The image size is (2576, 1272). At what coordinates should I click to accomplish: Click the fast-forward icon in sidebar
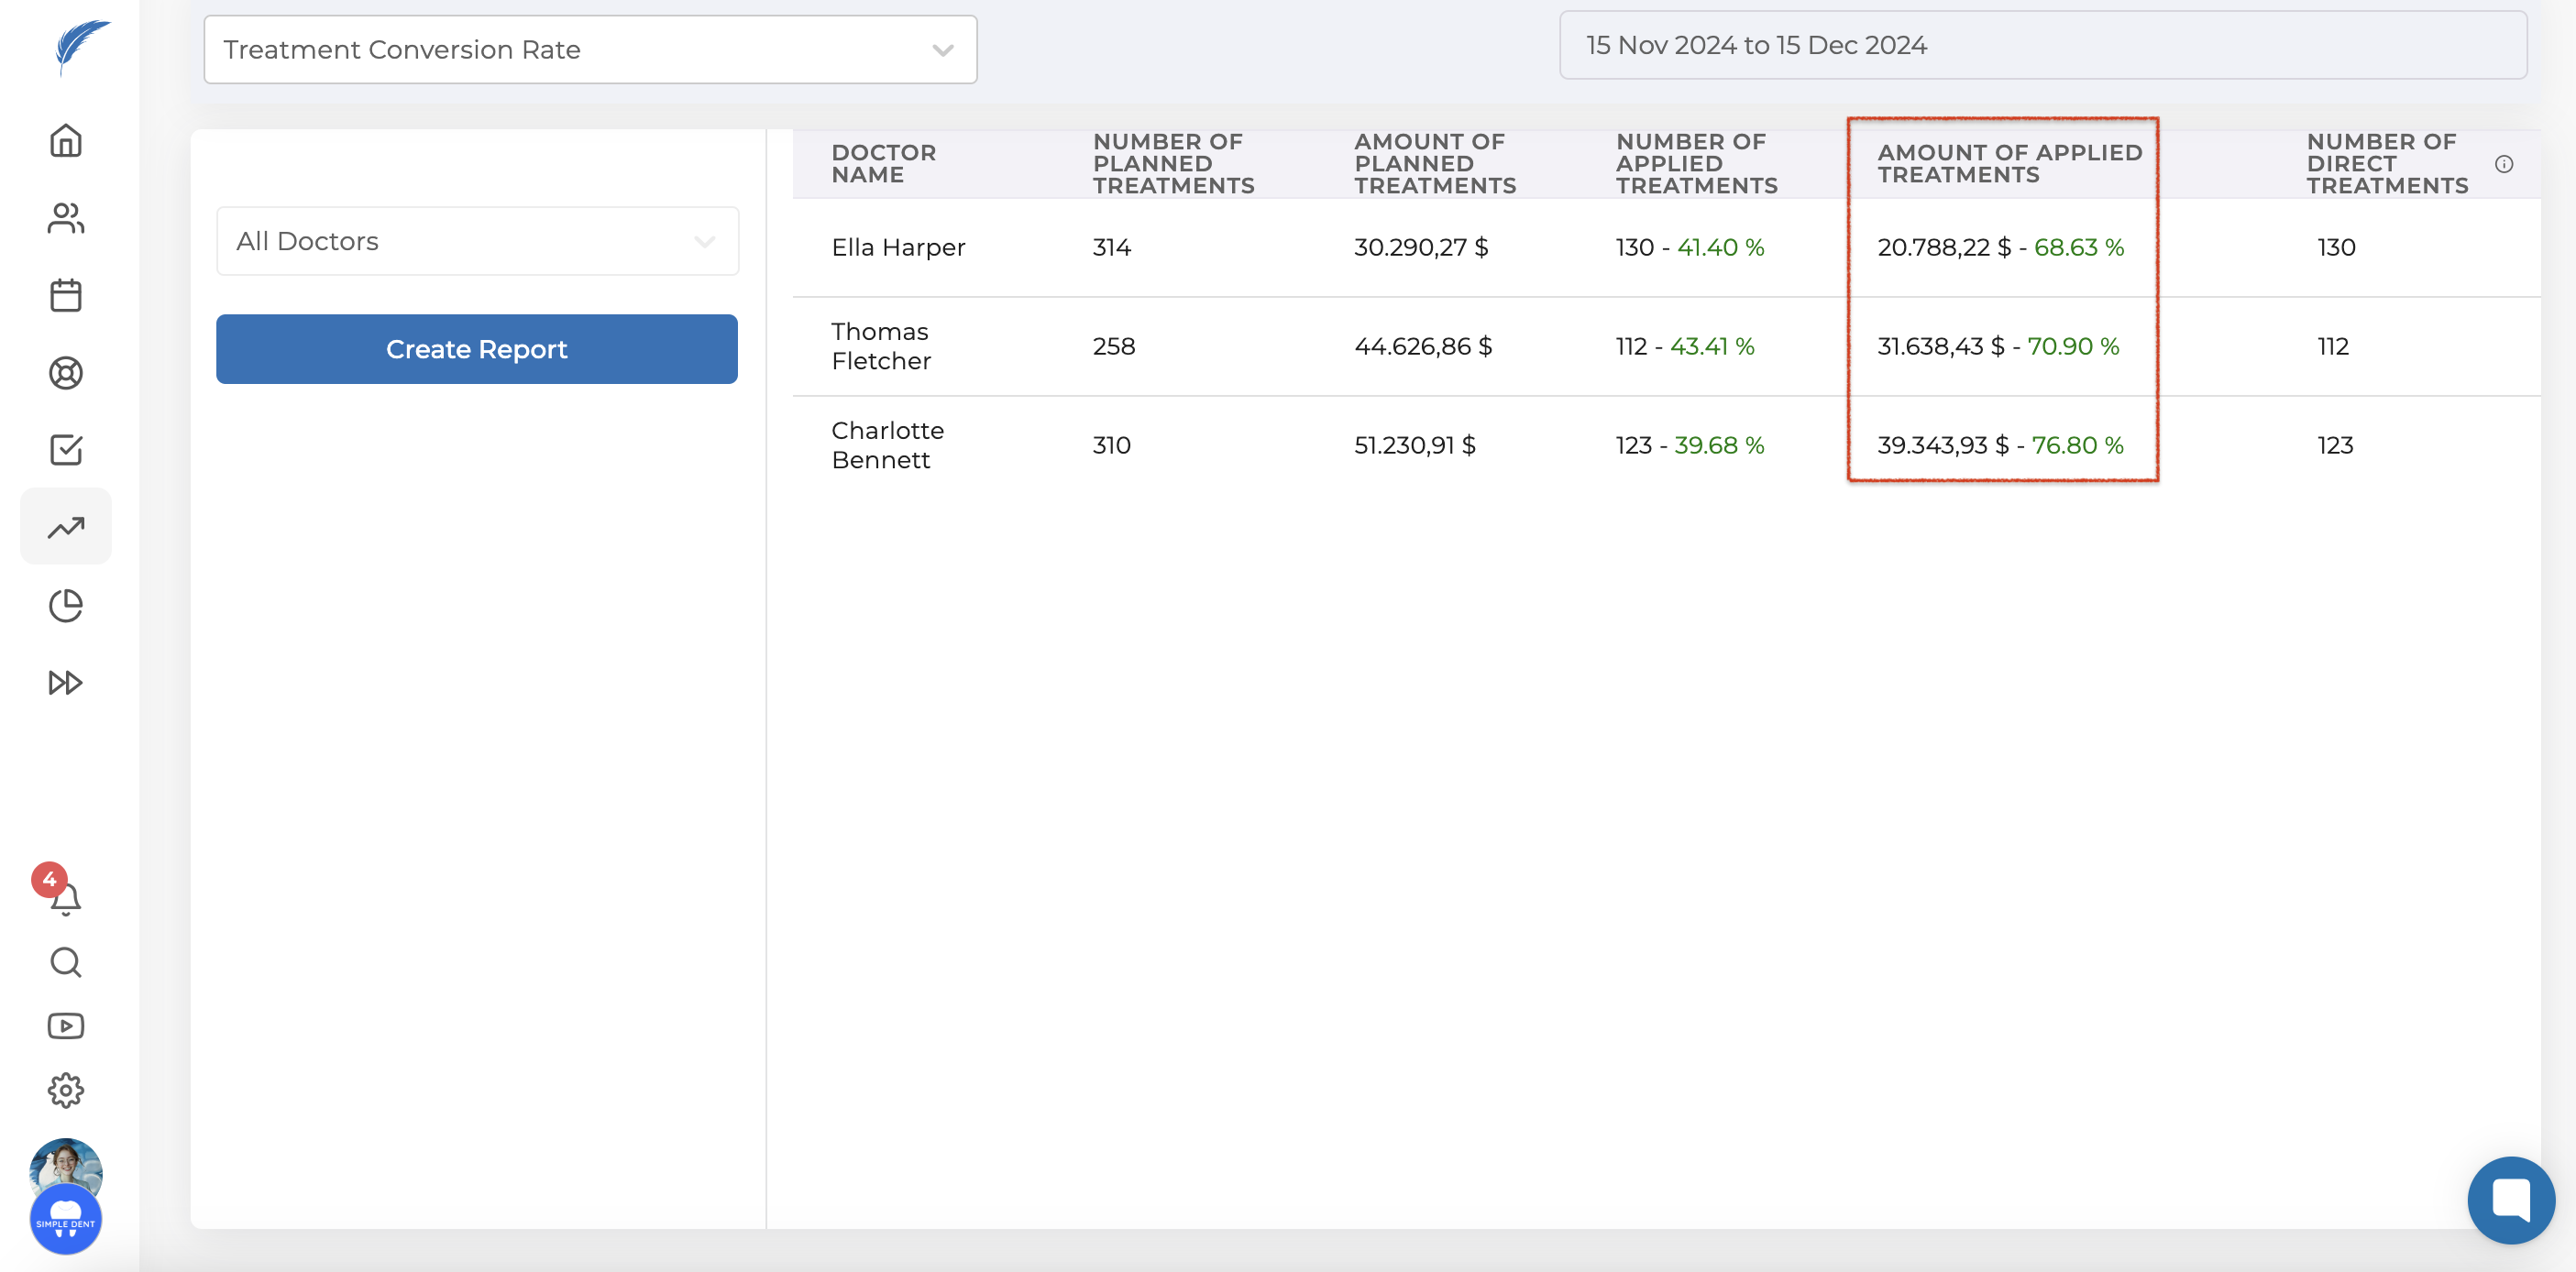[66, 682]
